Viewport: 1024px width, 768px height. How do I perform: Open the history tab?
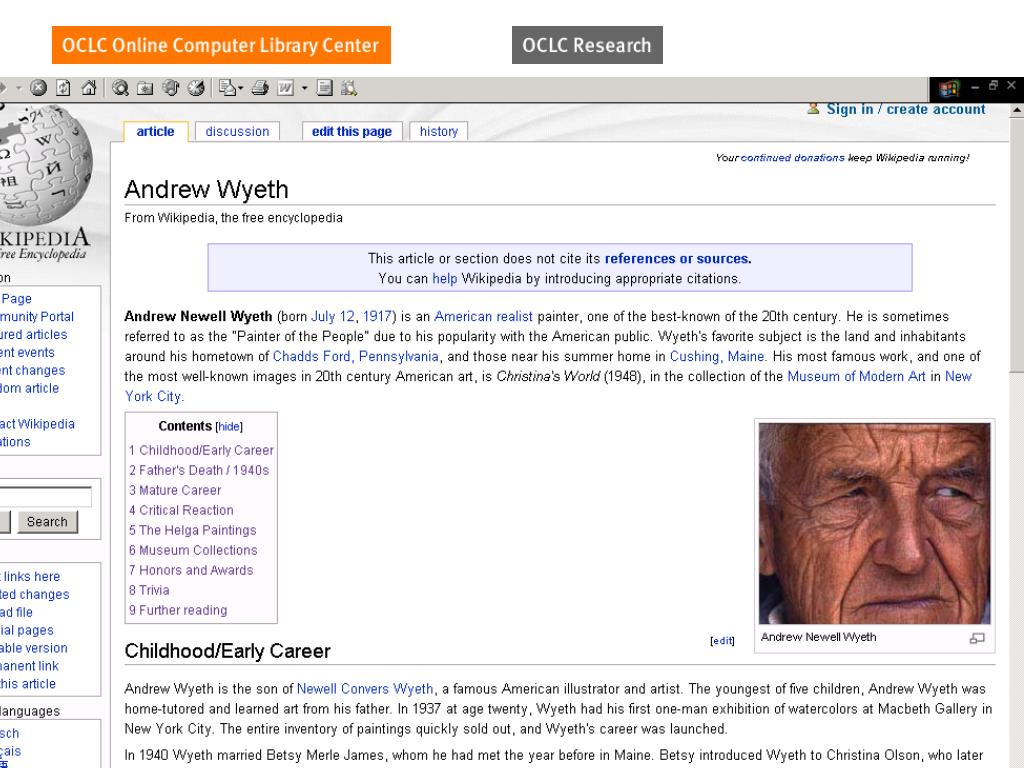coord(439,131)
